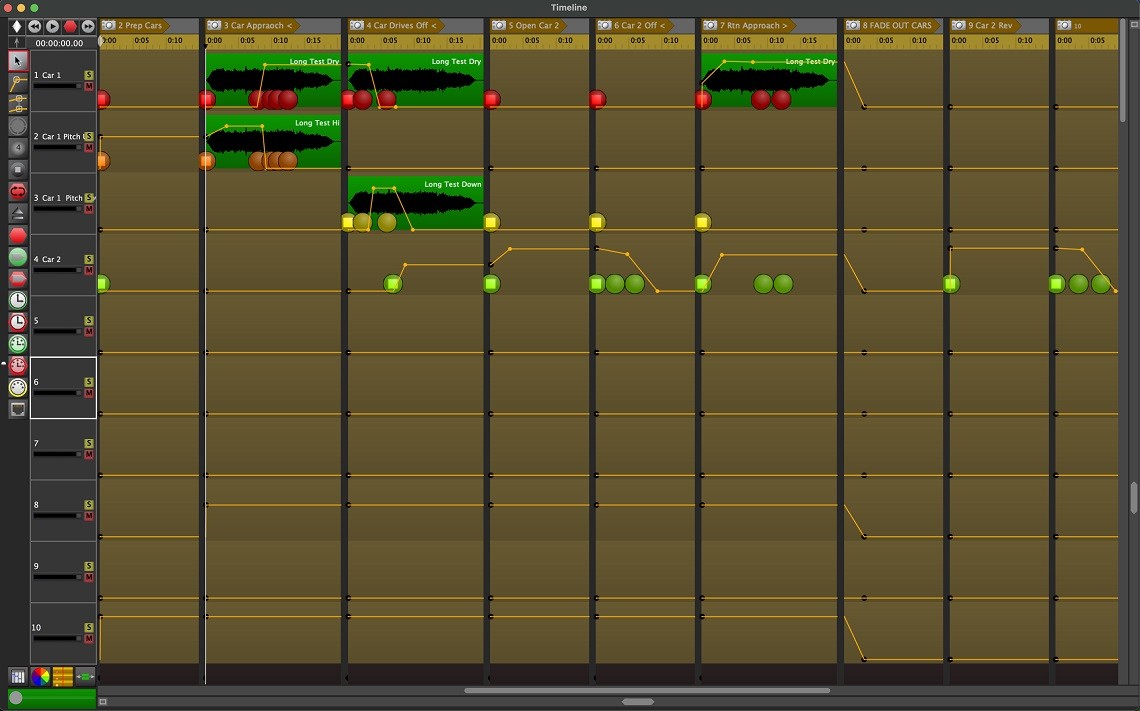Select the red hexagon arrow tool
Image resolution: width=1140 pixels, height=711 pixels.
[17, 278]
